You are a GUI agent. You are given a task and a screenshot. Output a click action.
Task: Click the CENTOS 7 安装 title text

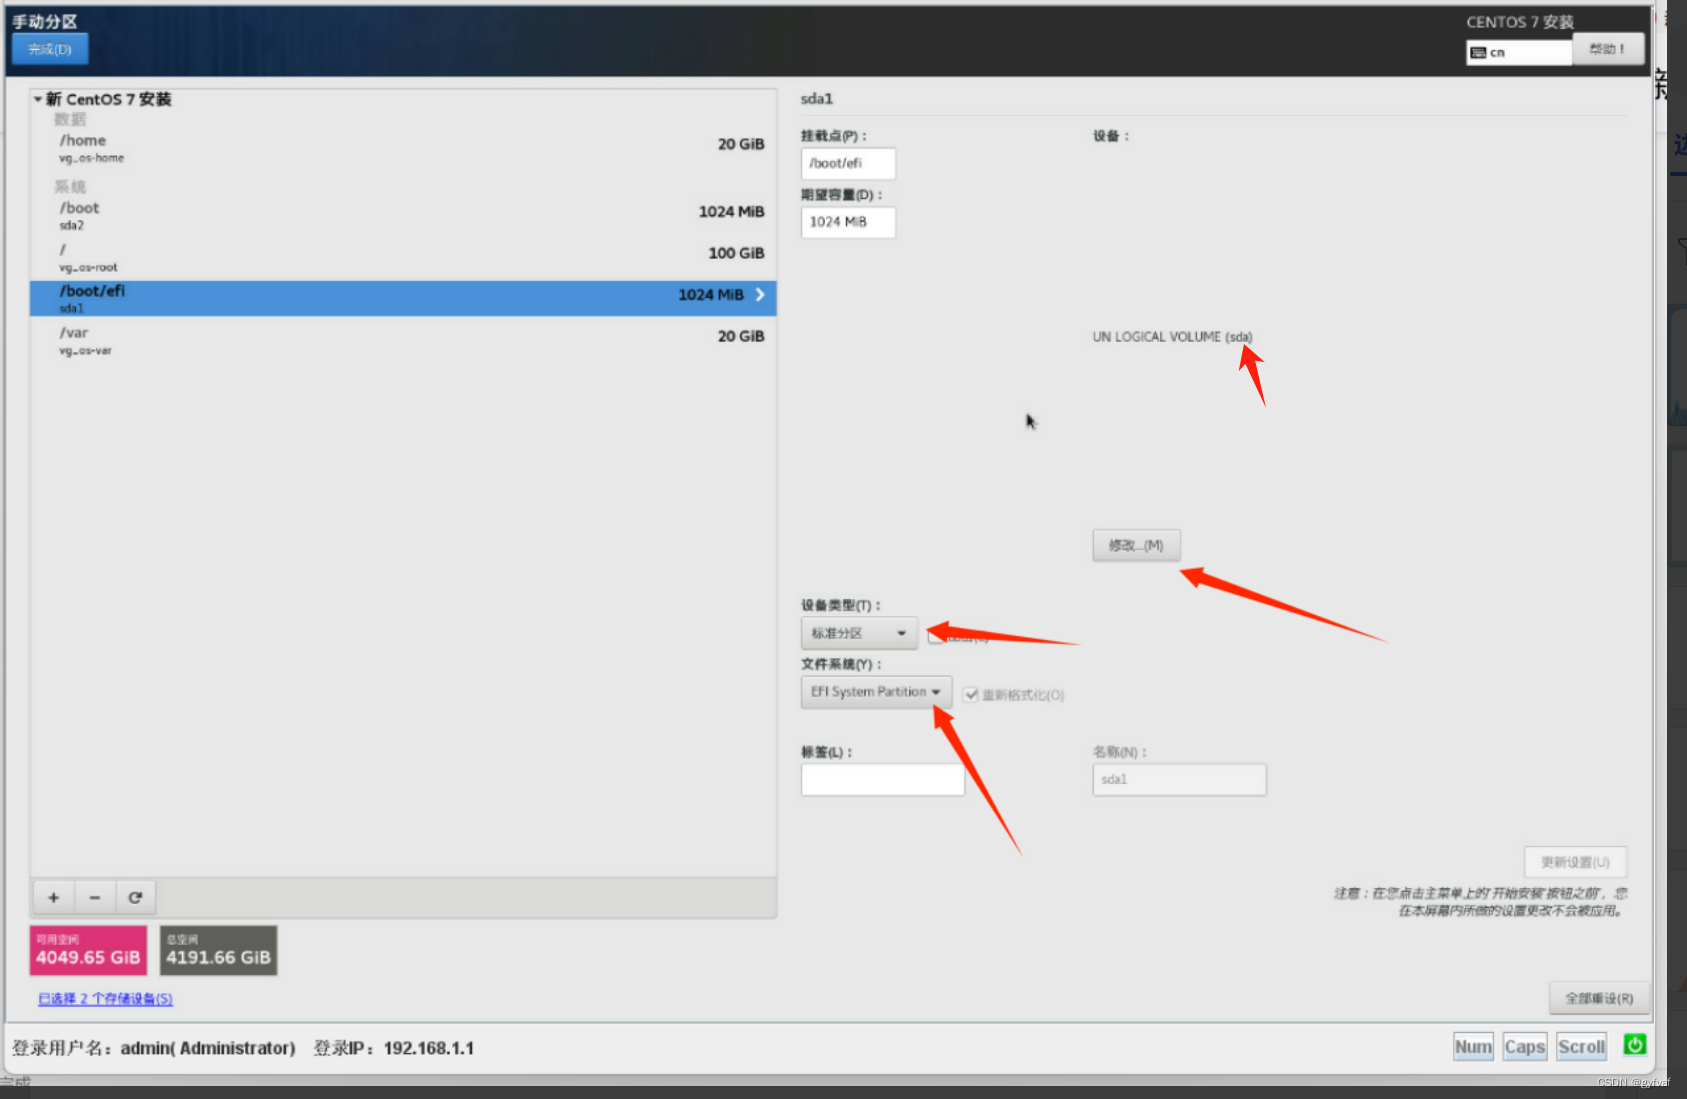tap(1520, 22)
